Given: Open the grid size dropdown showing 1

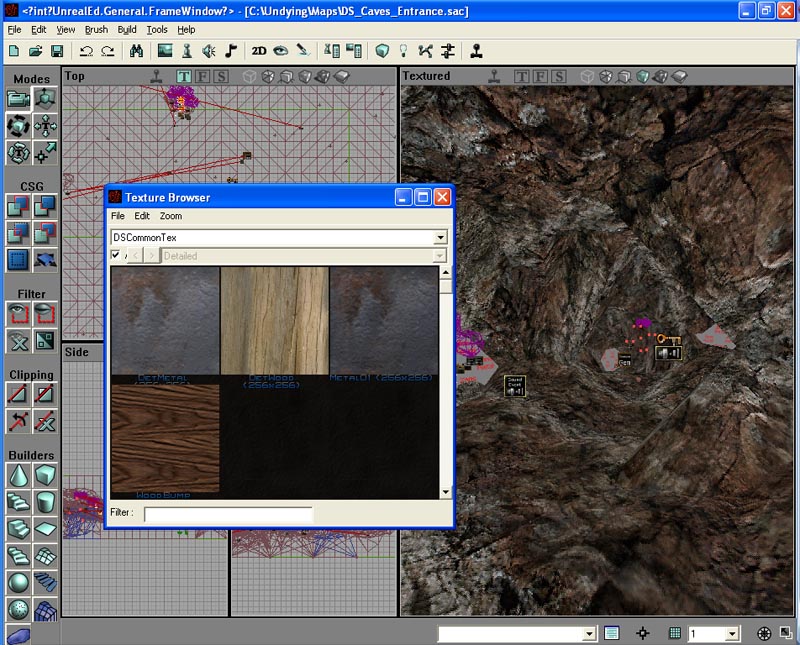Looking at the screenshot, I should tap(732, 634).
